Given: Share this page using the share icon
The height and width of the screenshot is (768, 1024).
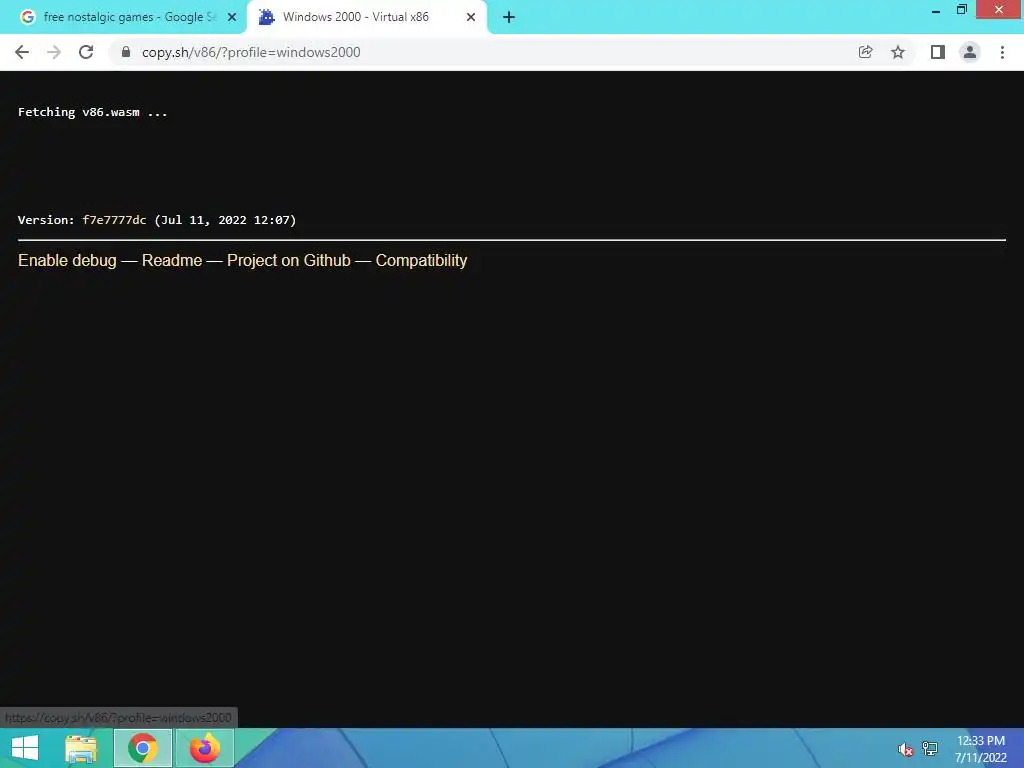Looking at the screenshot, I should pos(865,52).
